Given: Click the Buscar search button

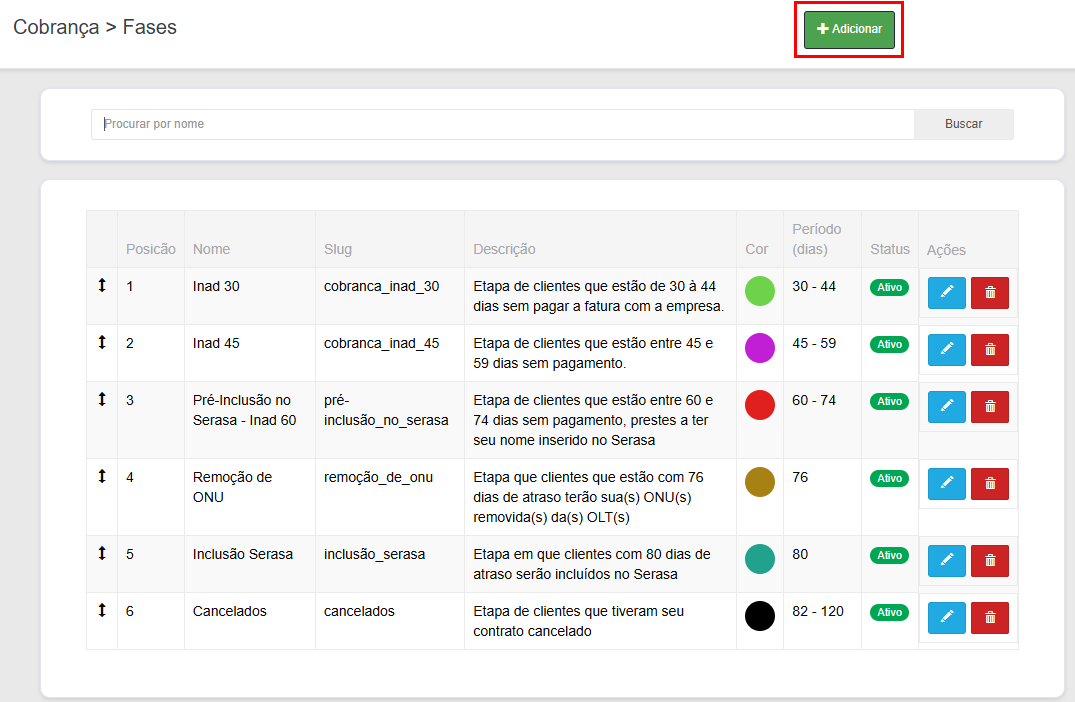Looking at the screenshot, I should (x=963, y=124).
